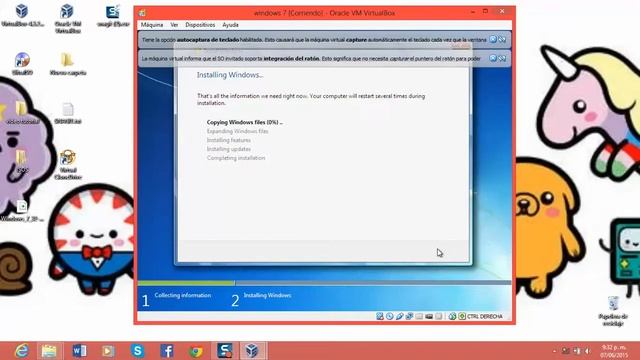Click the green installation progress bar
The height and width of the screenshot is (360, 640).
point(186,282)
